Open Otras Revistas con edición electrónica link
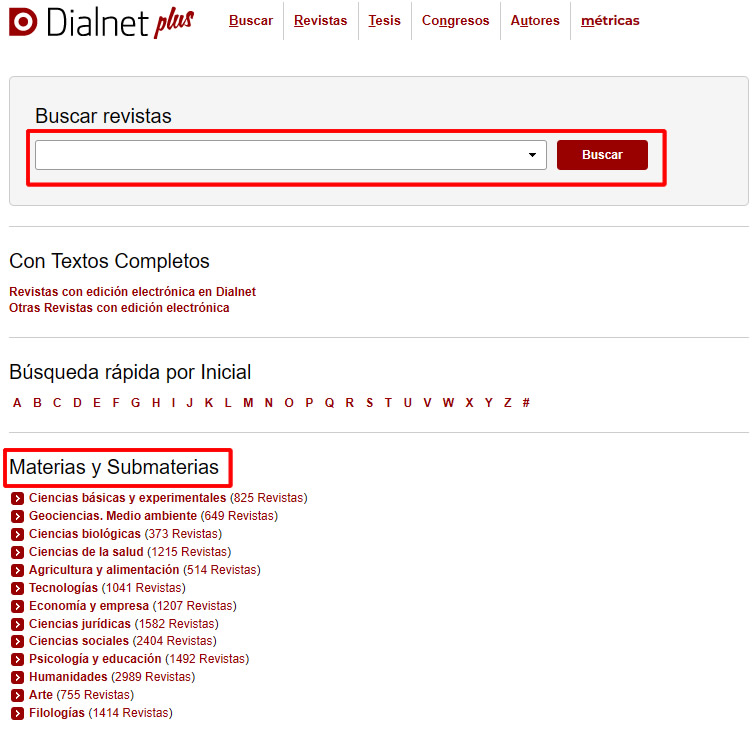 pyautogui.click(x=119, y=308)
